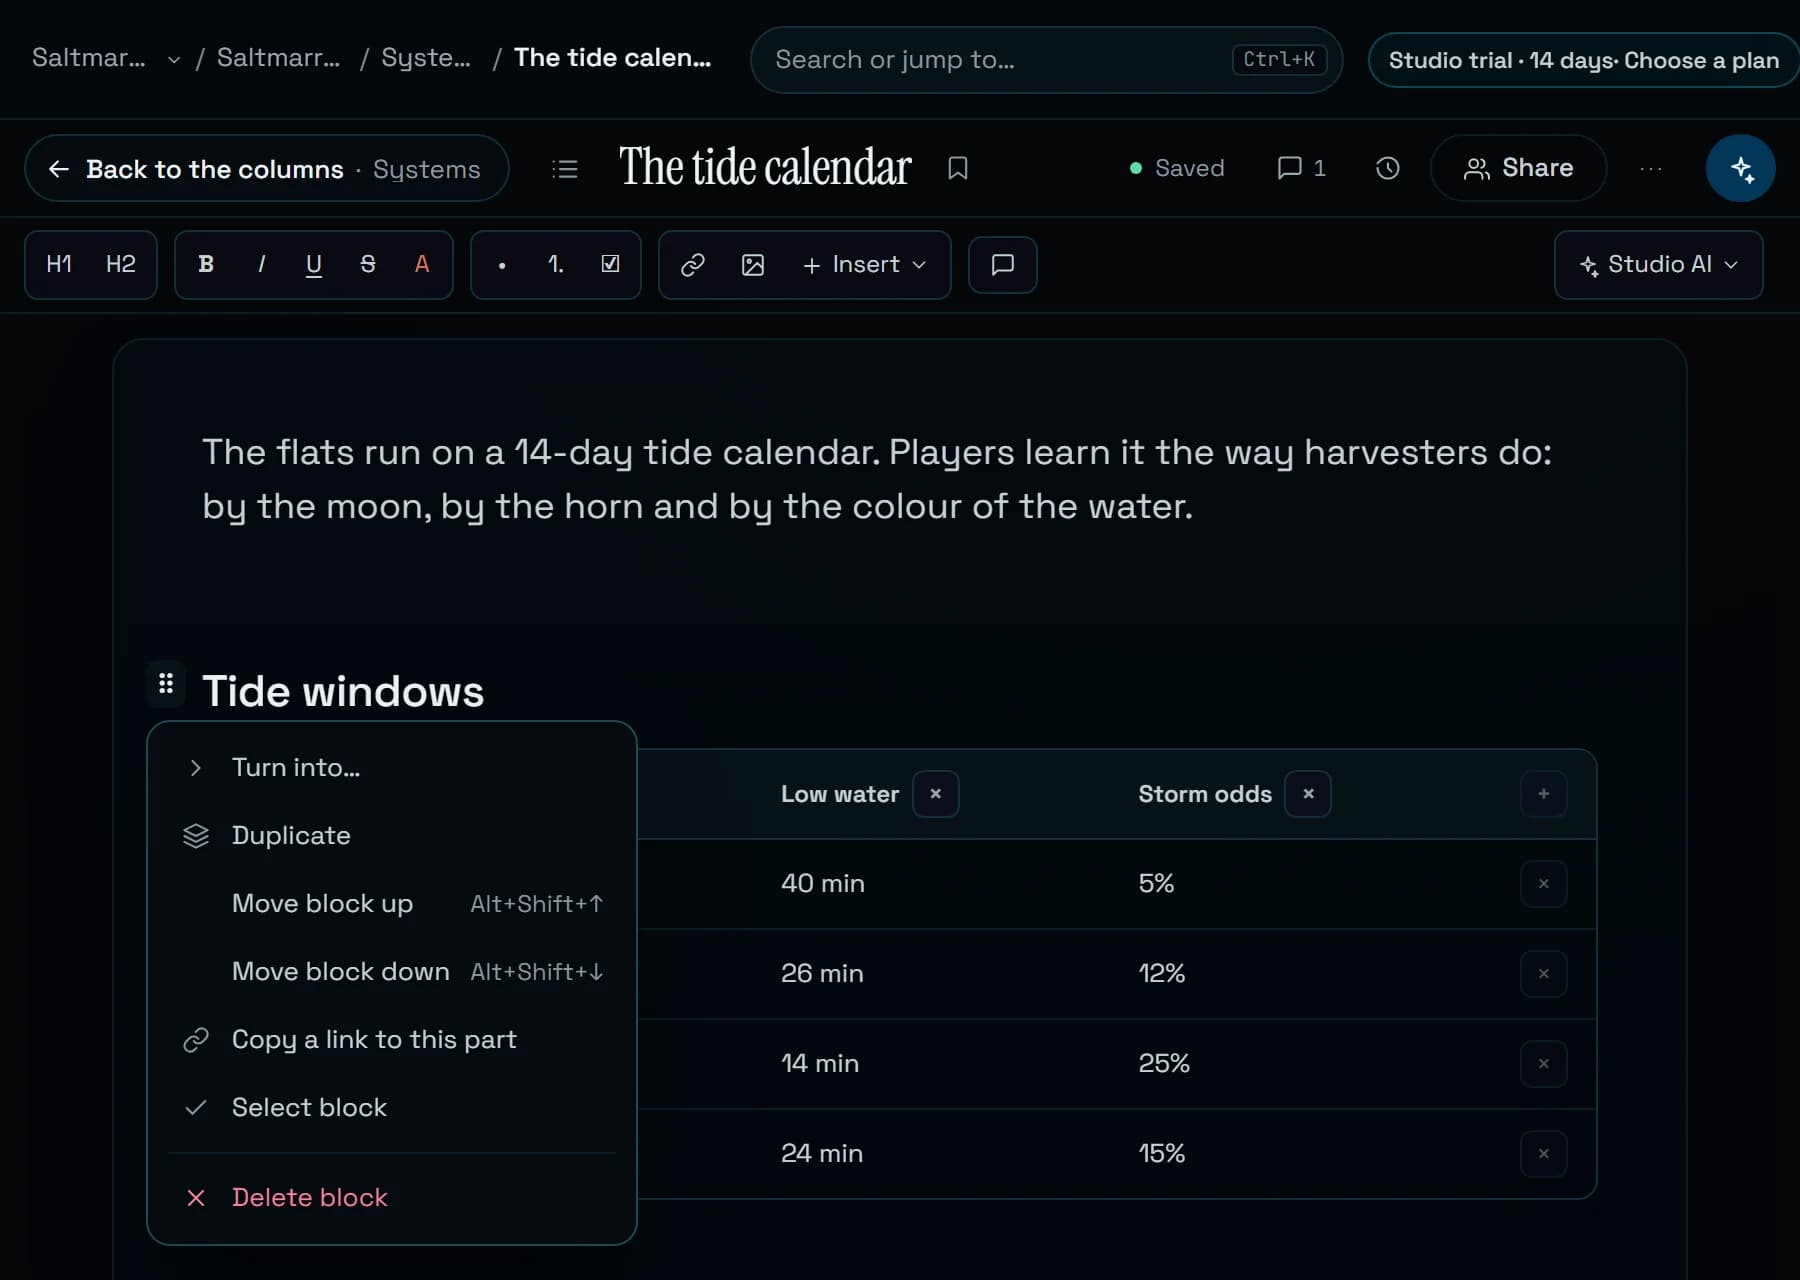Image resolution: width=1800 pixels, height=1280 pixels.
Task: Choose Copy a link to this part
Action: [392, 1039]
